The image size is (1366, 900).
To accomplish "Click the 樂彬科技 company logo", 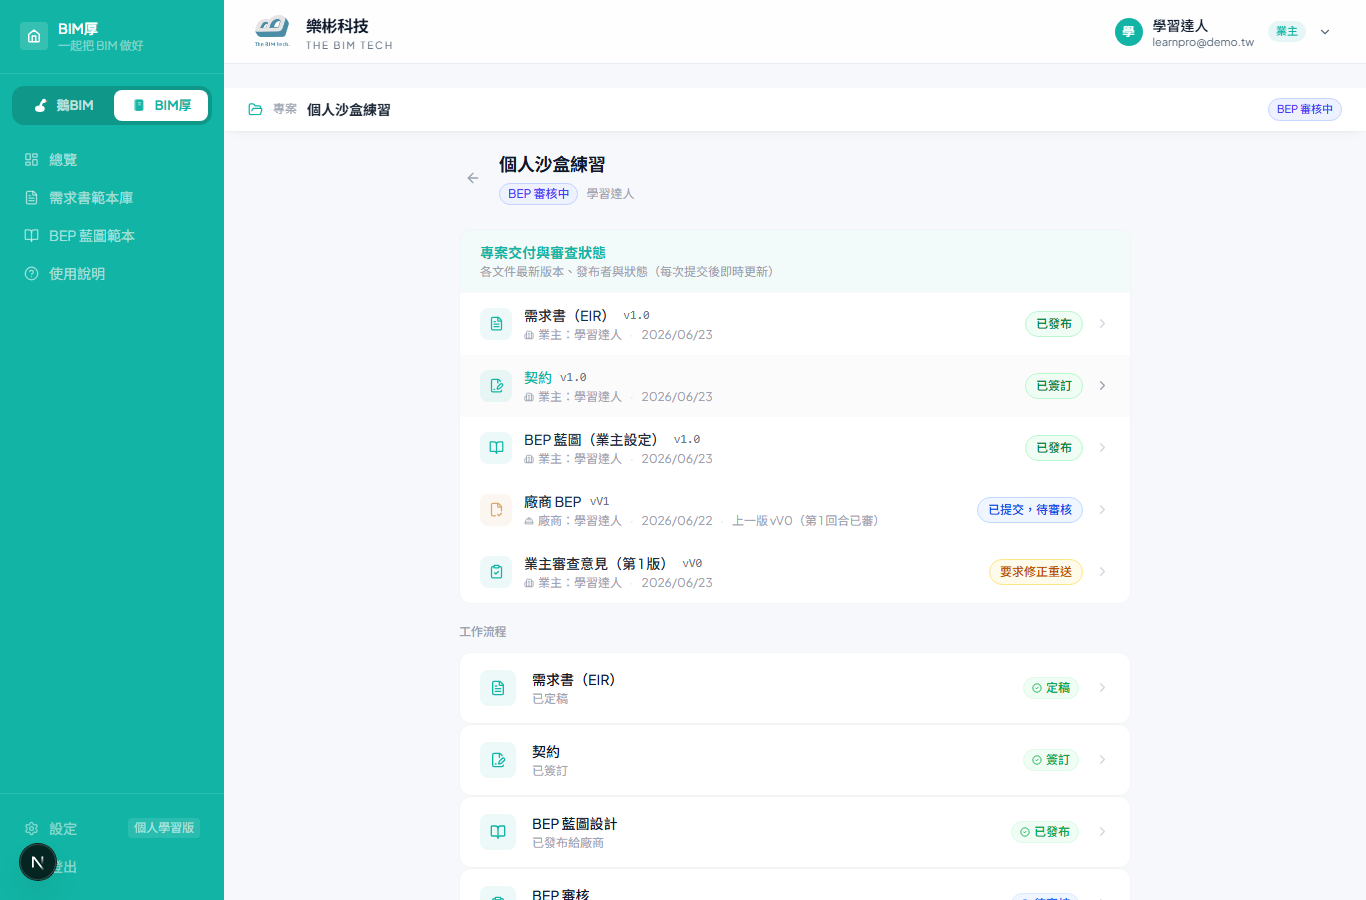I will coord(272,32).
